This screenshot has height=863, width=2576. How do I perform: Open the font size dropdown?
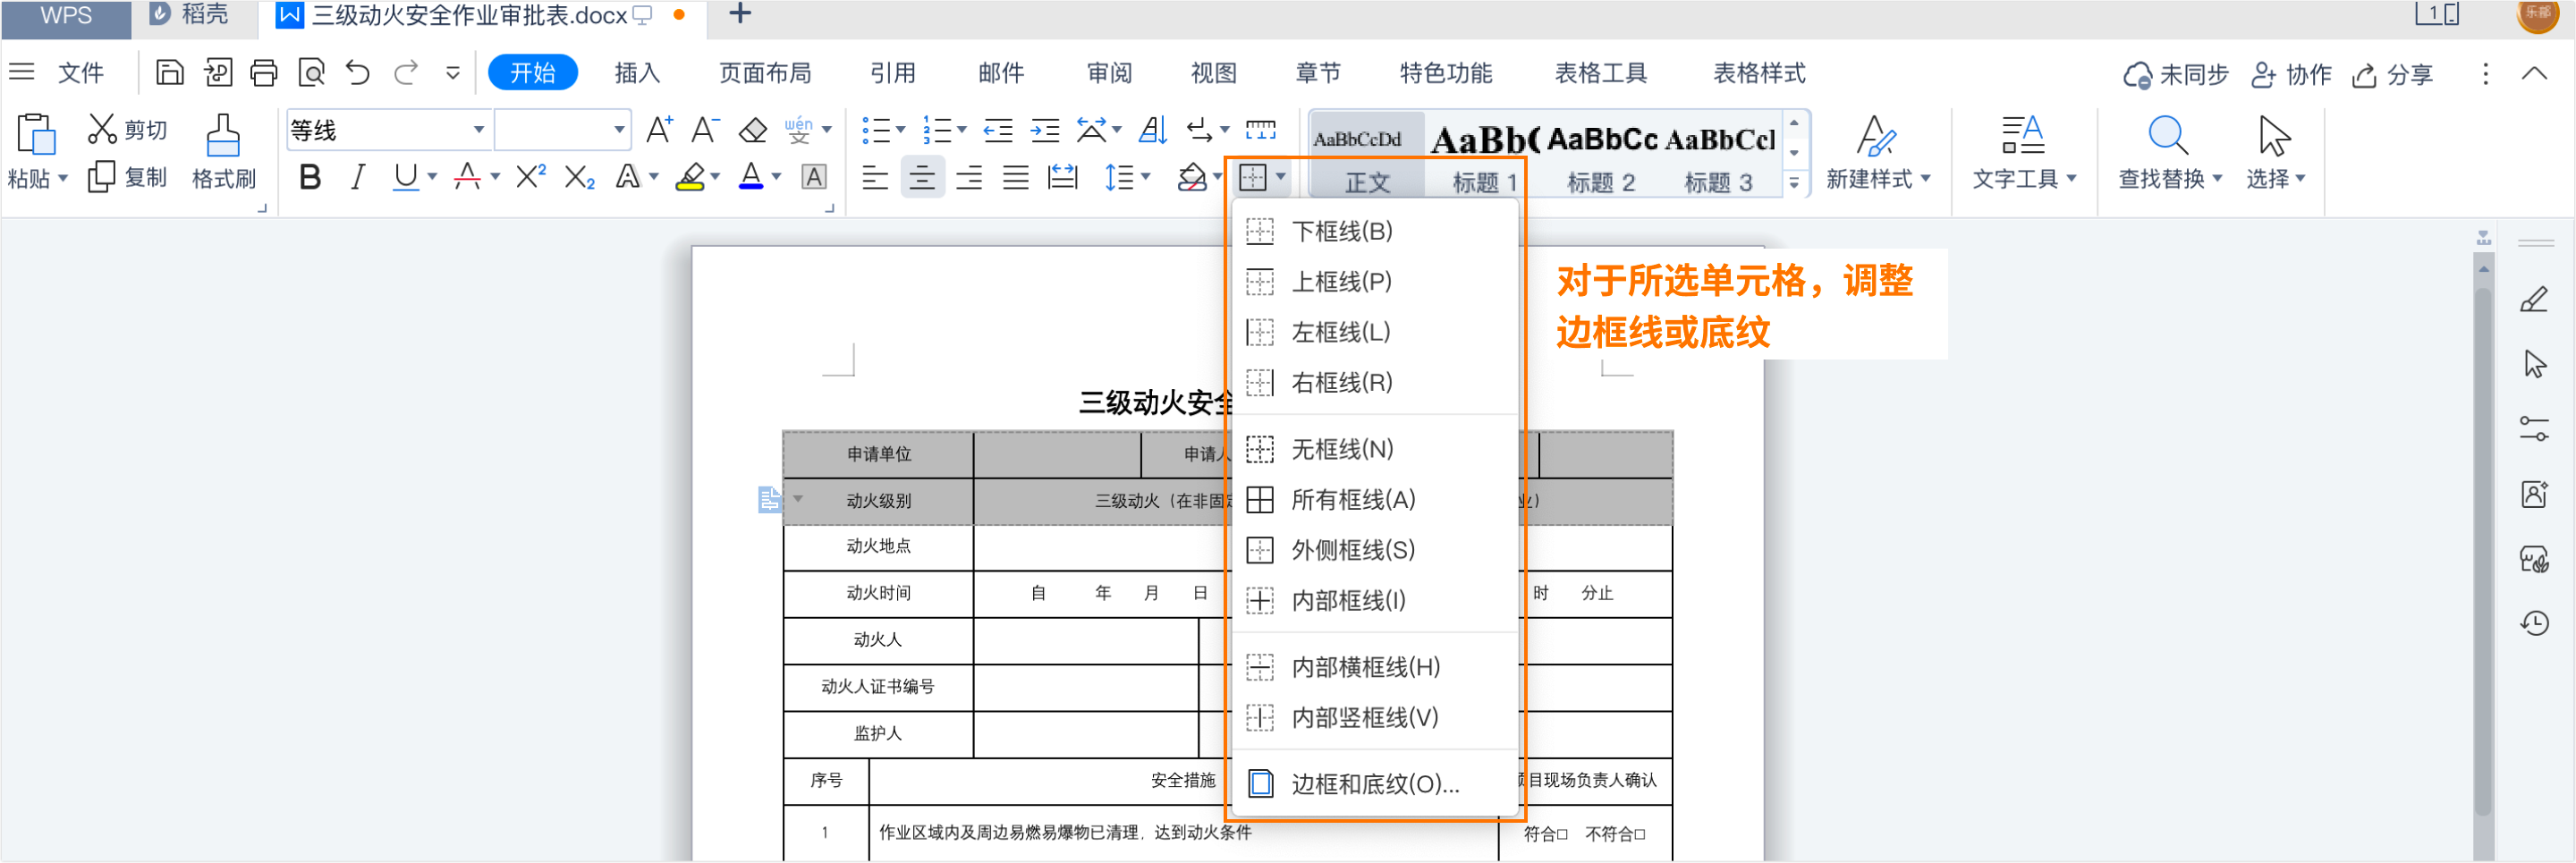tap(619, 130)
